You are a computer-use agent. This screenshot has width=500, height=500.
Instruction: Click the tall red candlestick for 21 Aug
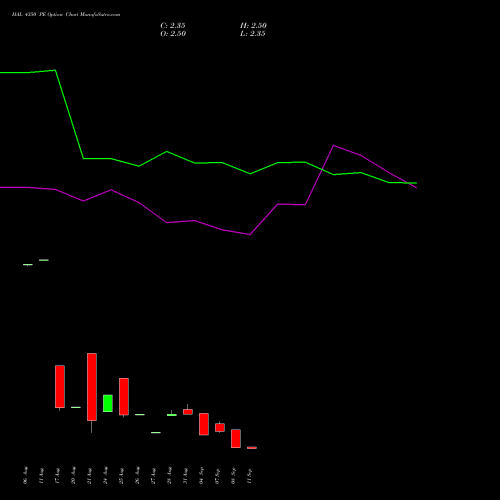tap(92, 387)
